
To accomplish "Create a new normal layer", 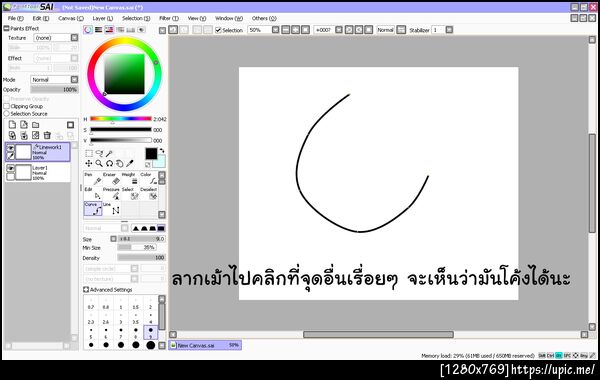I will point(12,125).
